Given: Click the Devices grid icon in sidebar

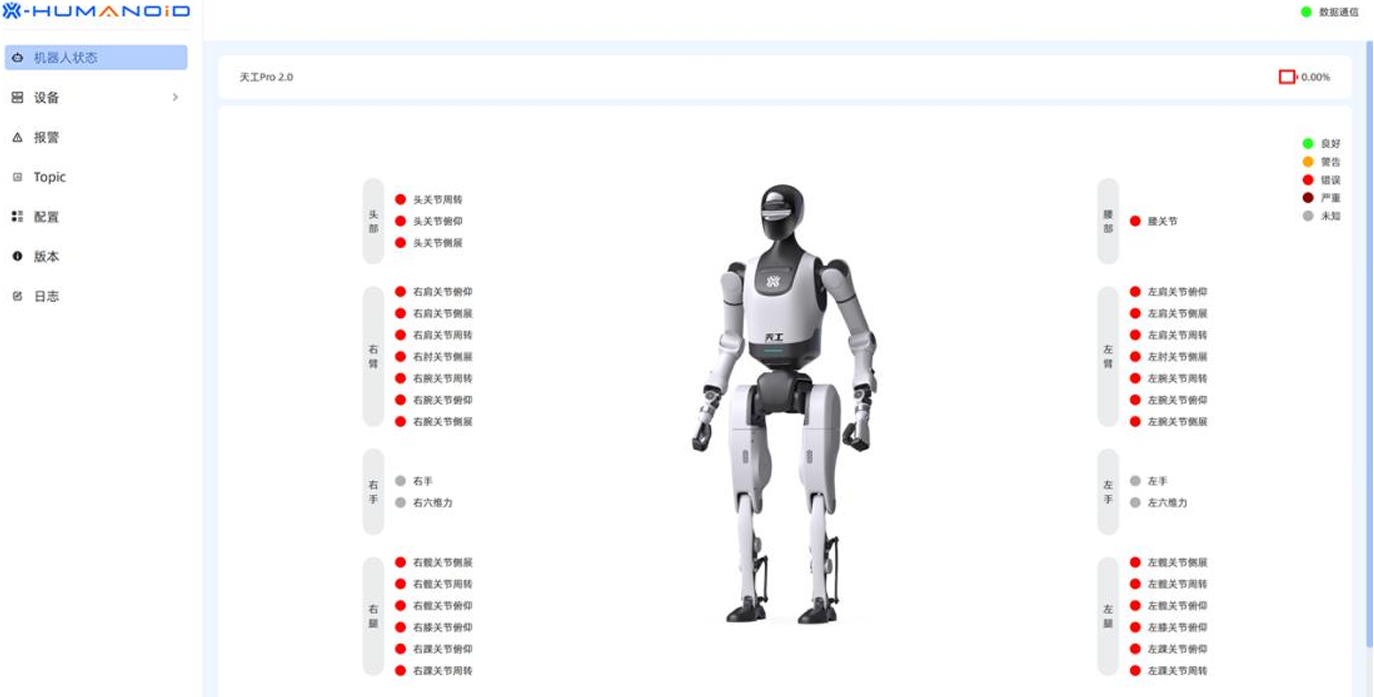Looking at the screenshot, I should (x=17, y=97).
